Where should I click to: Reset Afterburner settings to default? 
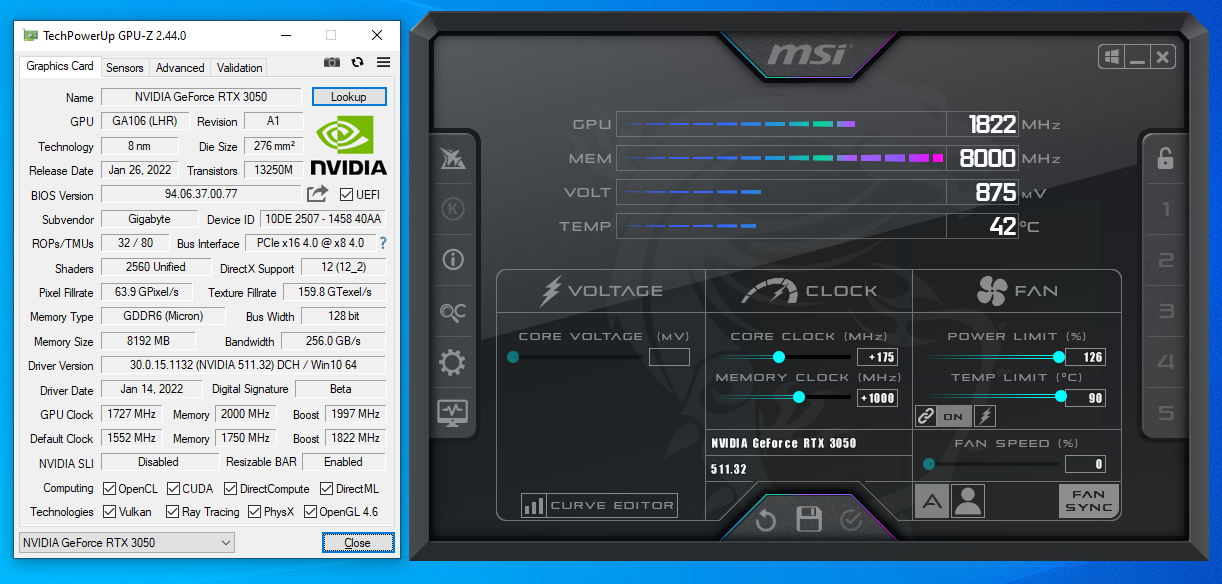pyautogui.click(x=765, y=520)
